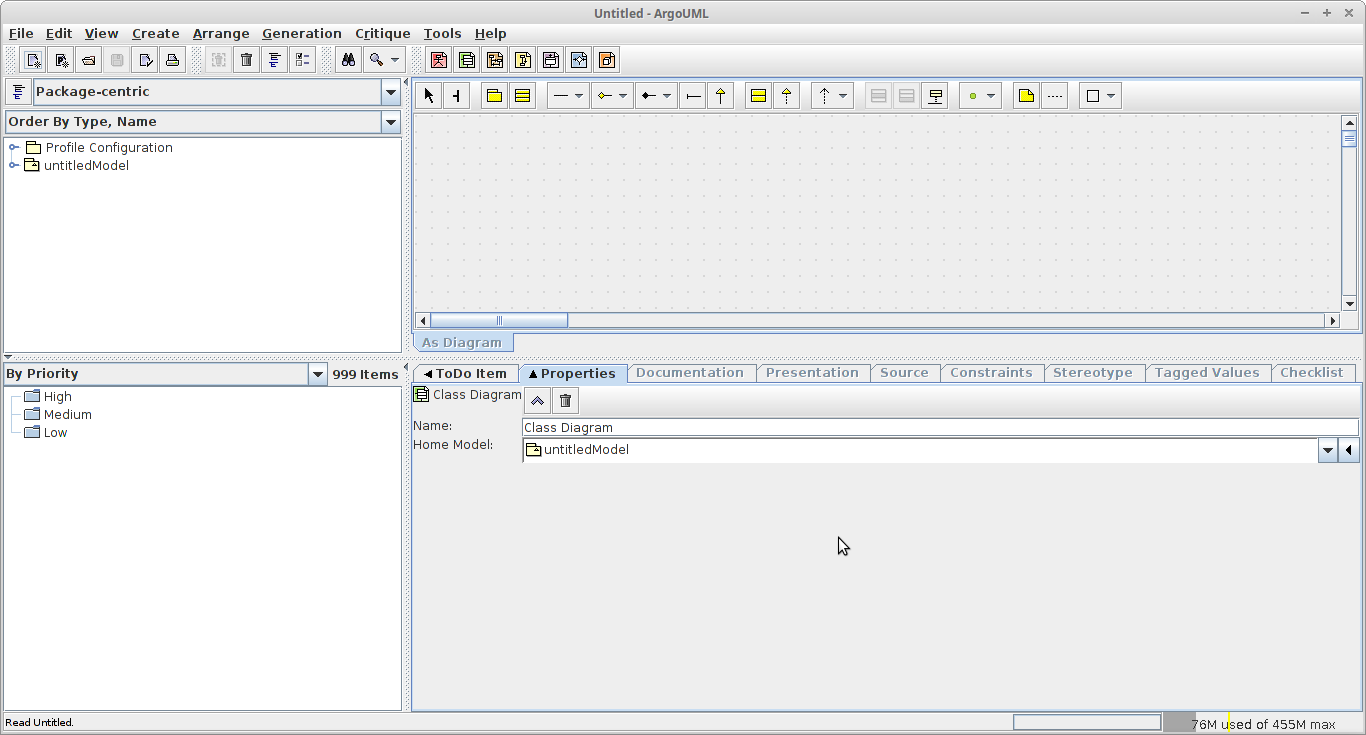1366x735 pixels.
Task: Open the Package-centric perspective combo box
Action: [x=217, y=92]
